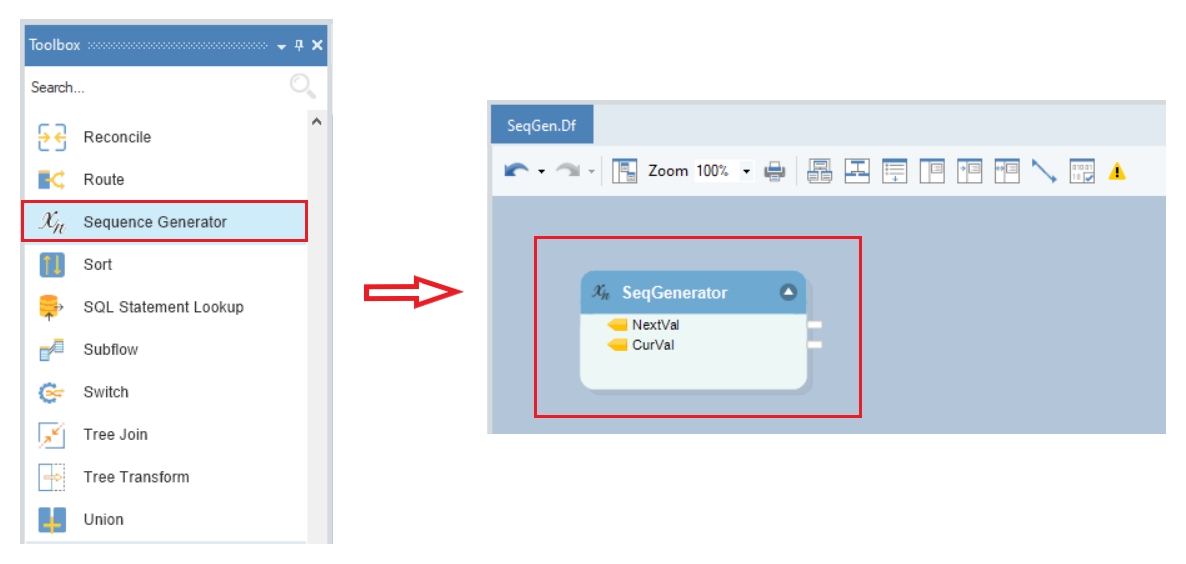Open the undo history dropdown arrow
The height and width of the screenshot is (564, 1186).
pyautogui.click(x=541, y=172)
